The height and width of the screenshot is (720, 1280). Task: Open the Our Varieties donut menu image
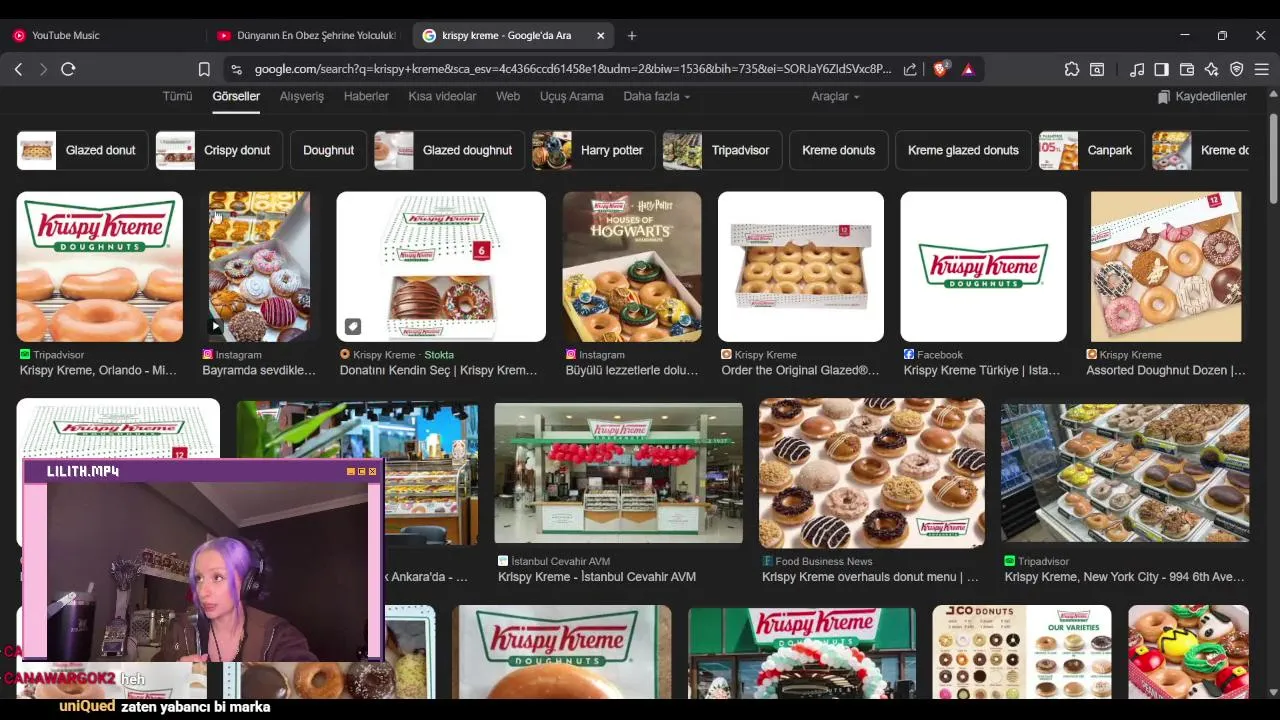click(1021, 652)
